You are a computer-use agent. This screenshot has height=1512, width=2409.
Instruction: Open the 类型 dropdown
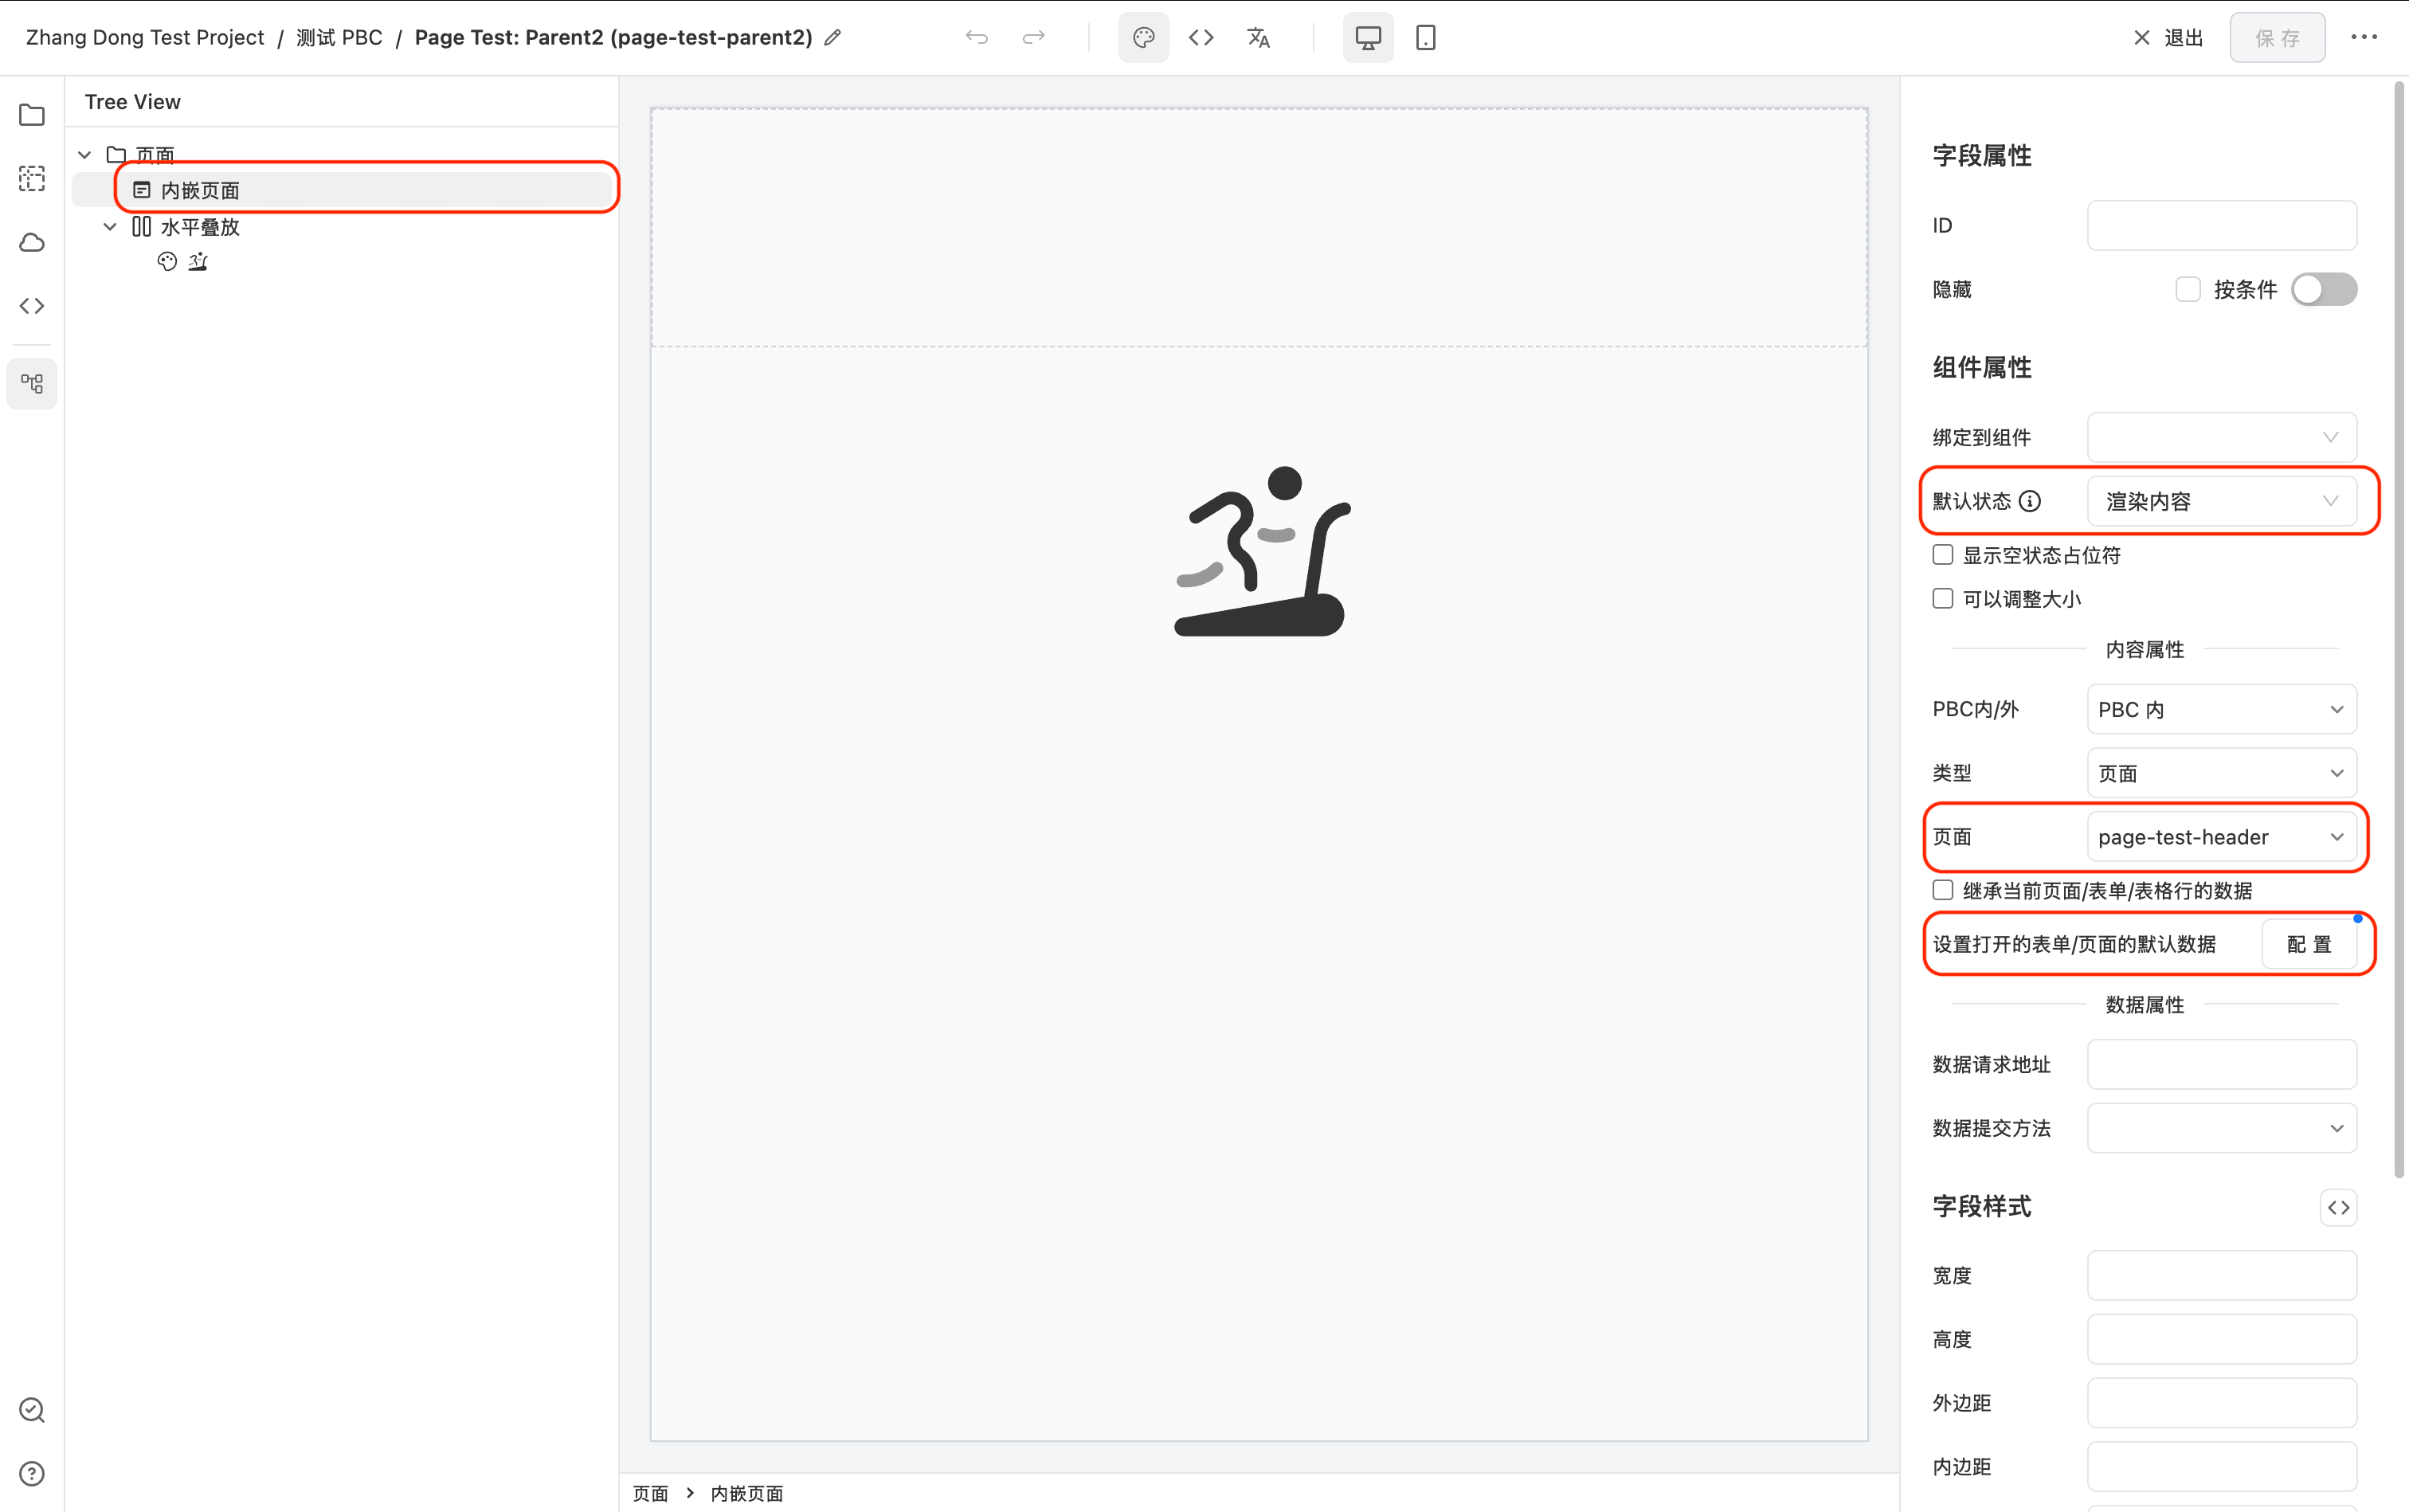tap(2222, 773)
